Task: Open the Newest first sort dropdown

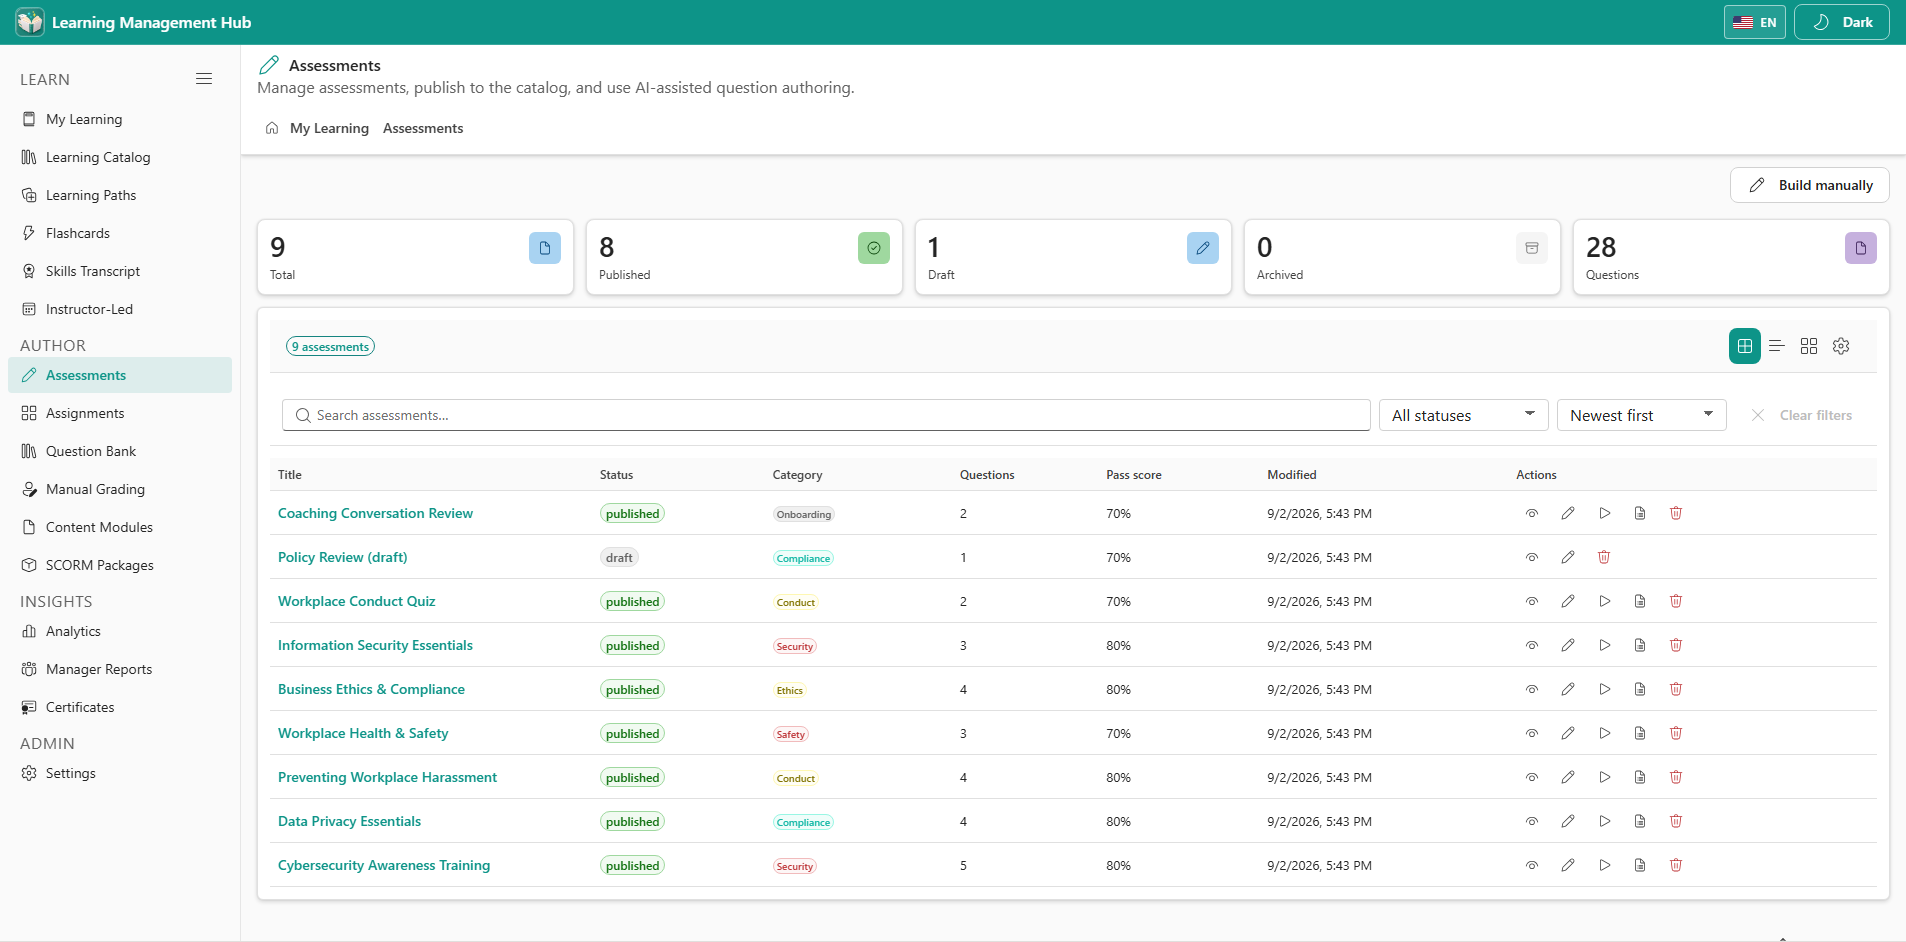Action: (x=1641, y=415)
